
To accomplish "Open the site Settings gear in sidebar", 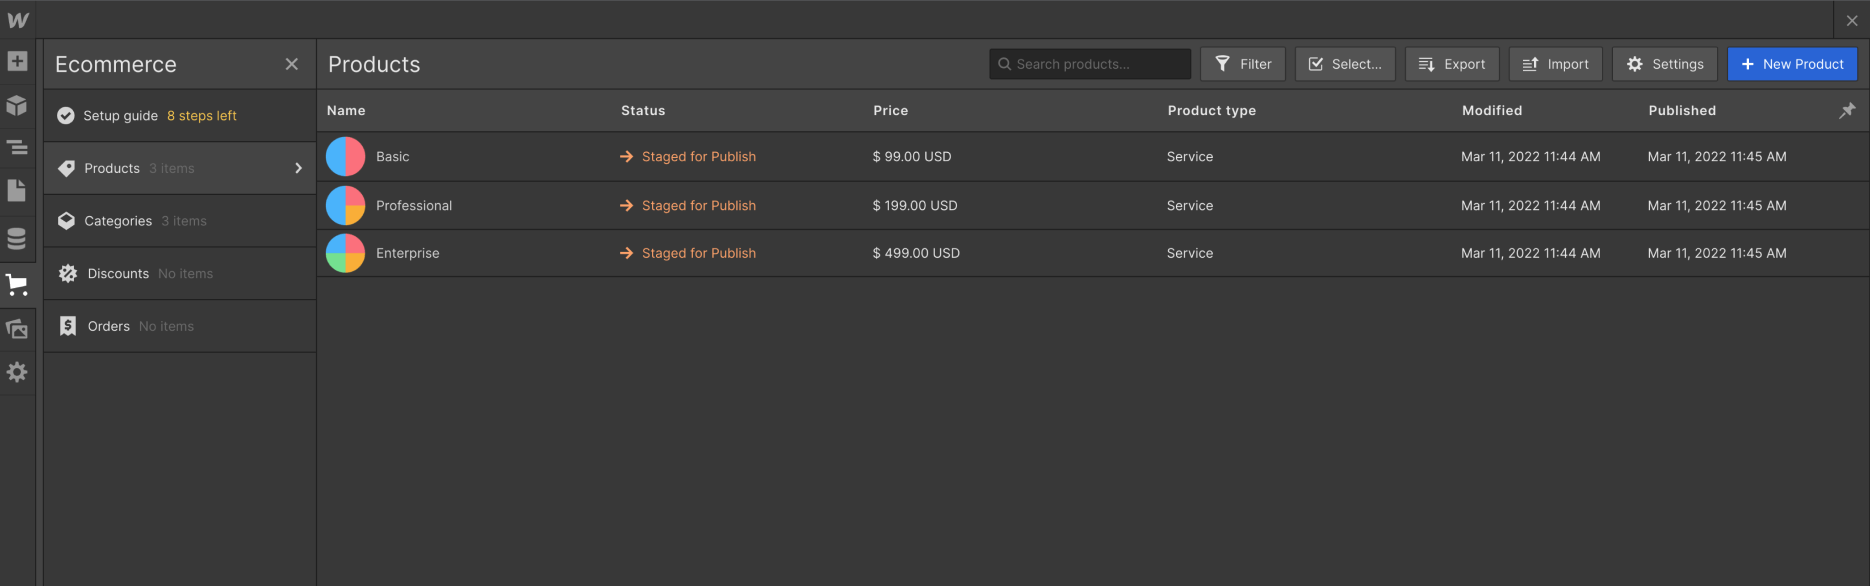I will click(17, 372).
